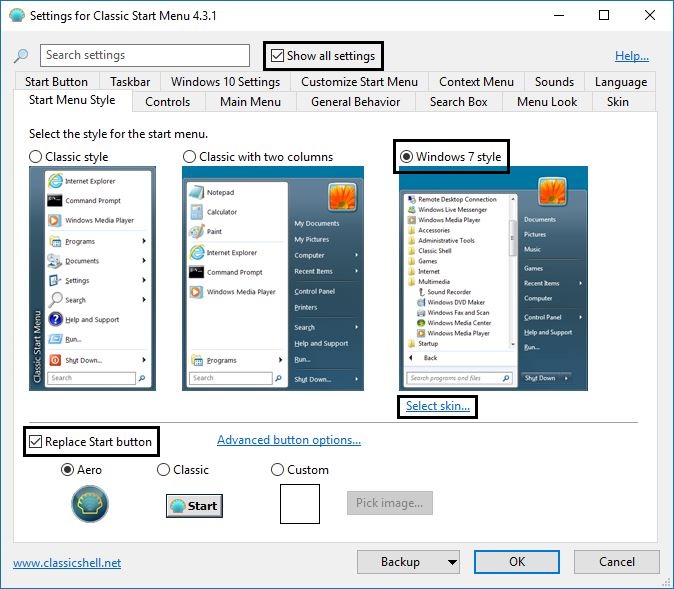Switch to the Start Button tab
The image size is (674, 589).
56,81
